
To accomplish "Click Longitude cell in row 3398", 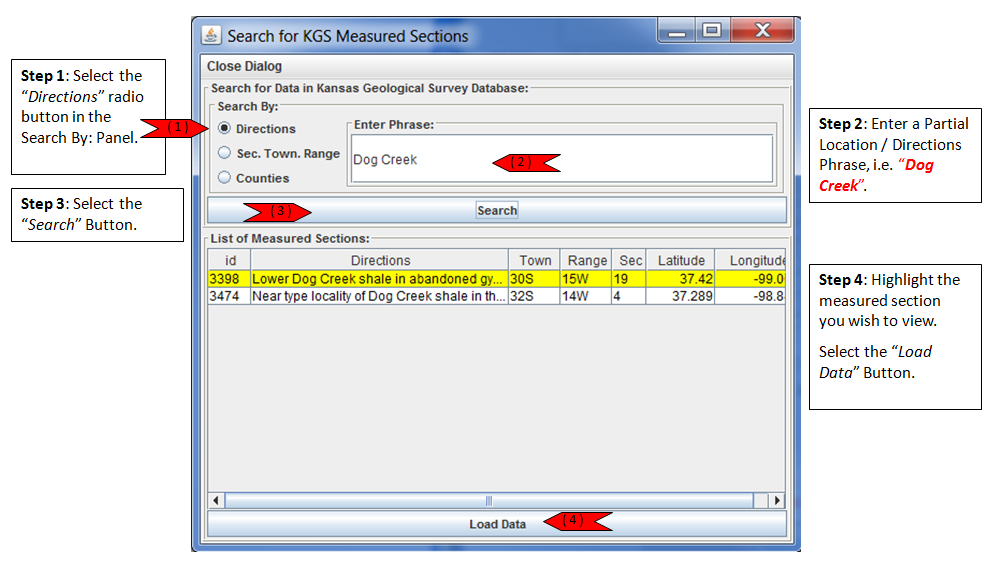I will tap(751, 279).
